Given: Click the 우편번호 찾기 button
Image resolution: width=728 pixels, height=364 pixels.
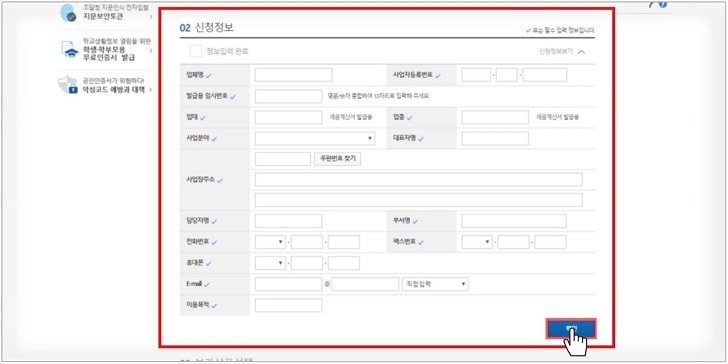Looking at the screenshot, I should [338, 159].
